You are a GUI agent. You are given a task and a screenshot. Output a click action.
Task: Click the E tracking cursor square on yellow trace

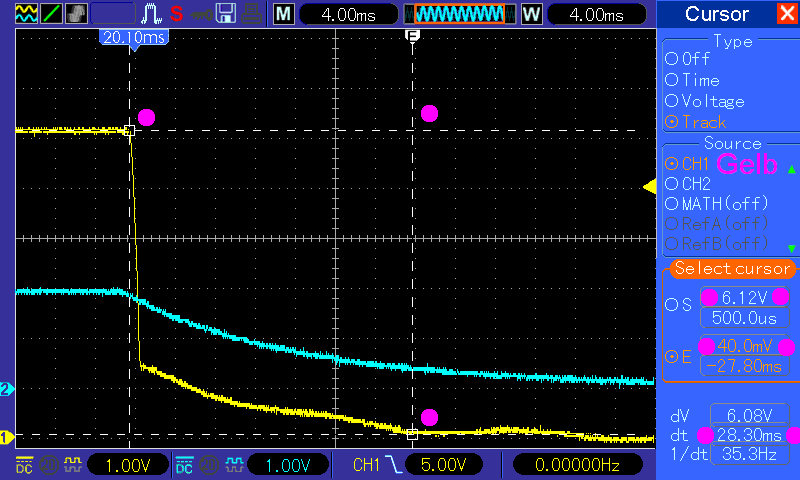click(412, 434)
